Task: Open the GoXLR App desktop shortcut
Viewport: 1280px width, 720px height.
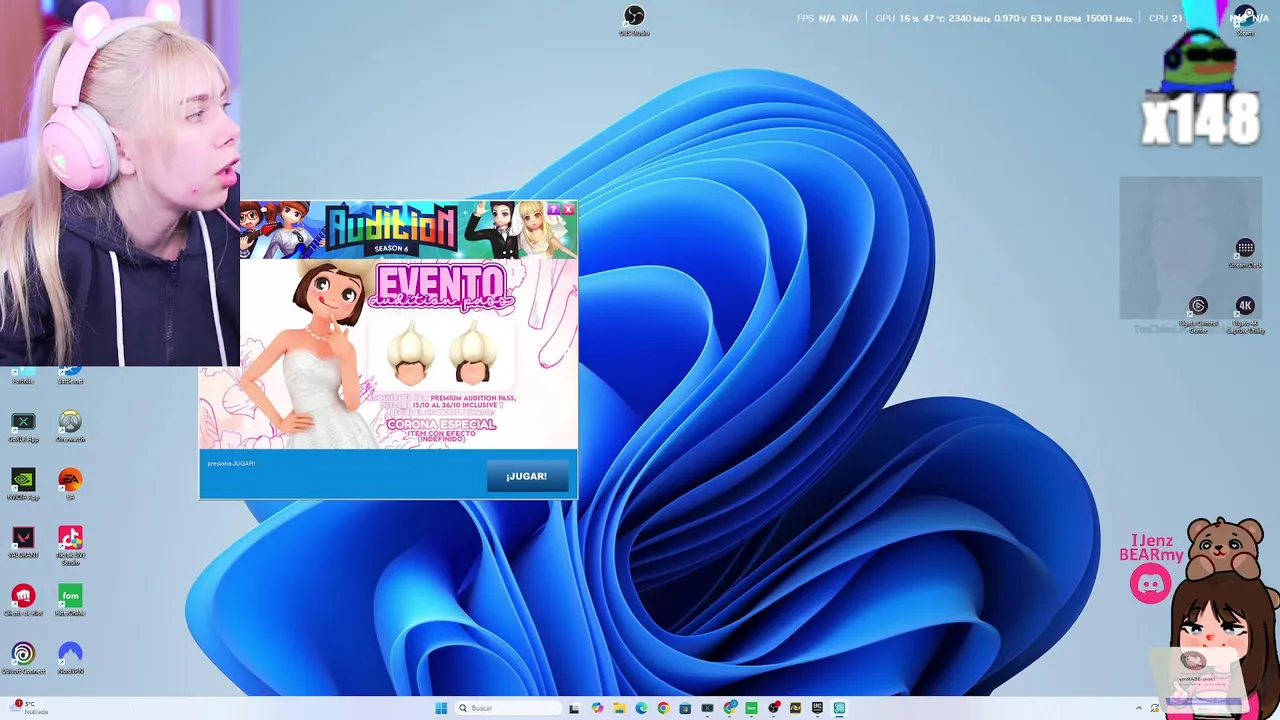Action: coord(23,427)
